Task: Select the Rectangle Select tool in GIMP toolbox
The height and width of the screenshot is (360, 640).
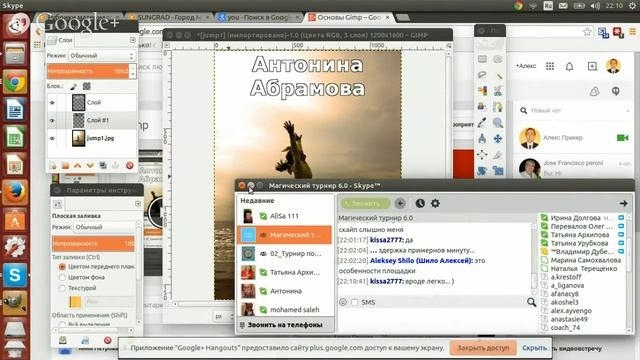Action: [482, 60]
